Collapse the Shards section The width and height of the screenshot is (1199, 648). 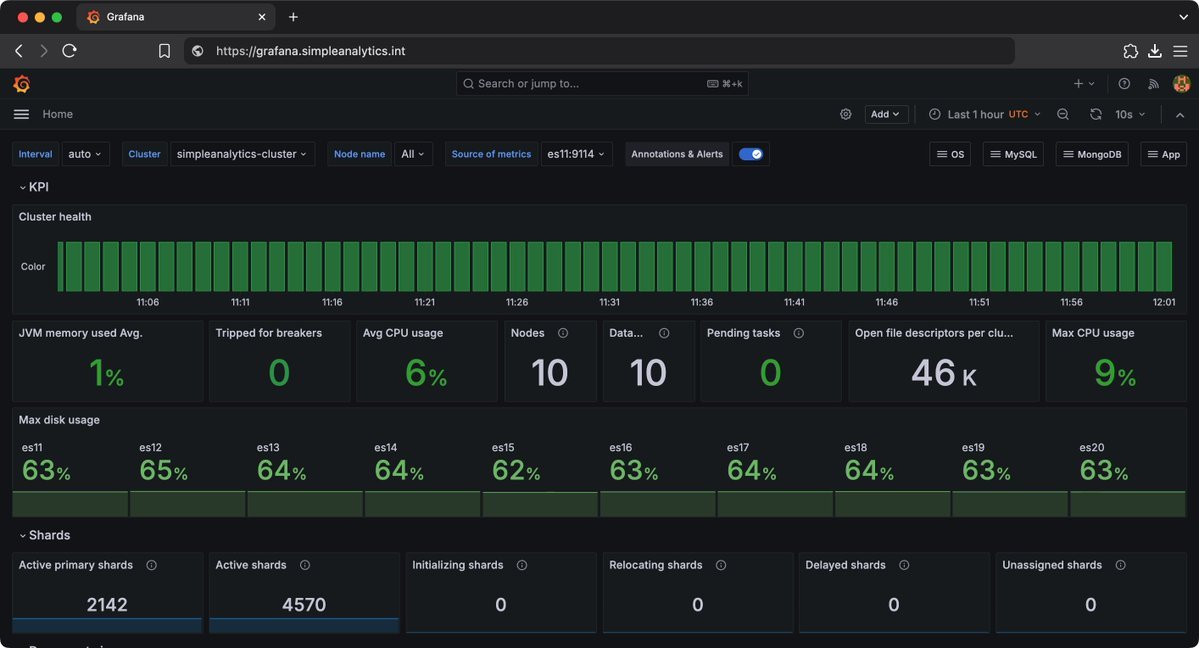coord(44,535)
